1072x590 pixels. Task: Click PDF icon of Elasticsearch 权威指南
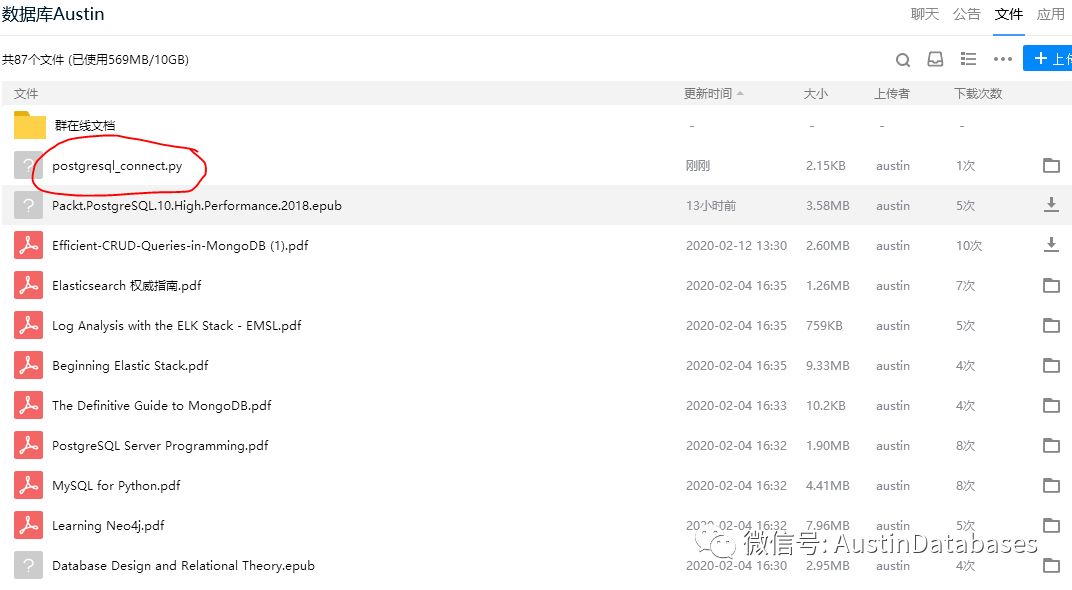(28, 285)
